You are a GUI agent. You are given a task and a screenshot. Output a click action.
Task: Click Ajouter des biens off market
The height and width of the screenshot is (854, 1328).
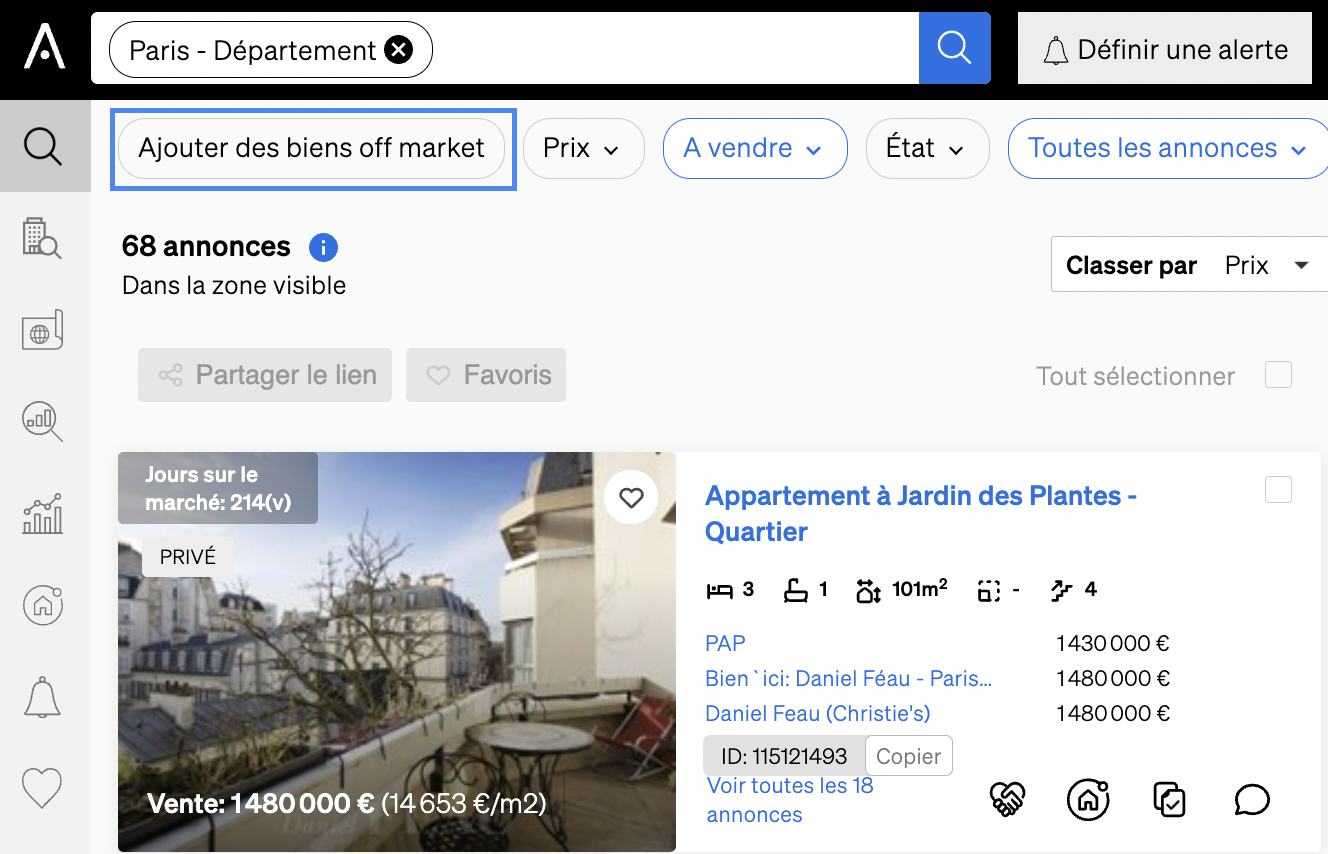(311, 149)
